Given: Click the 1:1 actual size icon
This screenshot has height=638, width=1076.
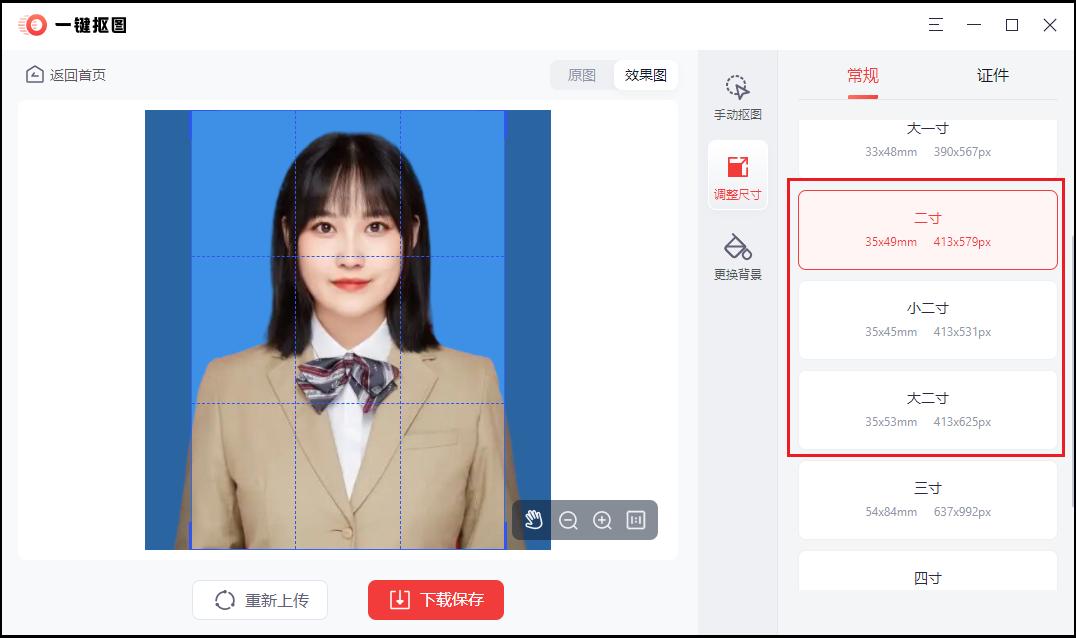Looking at the screenshot, I should pyautogui.click(x=636, y=520).
